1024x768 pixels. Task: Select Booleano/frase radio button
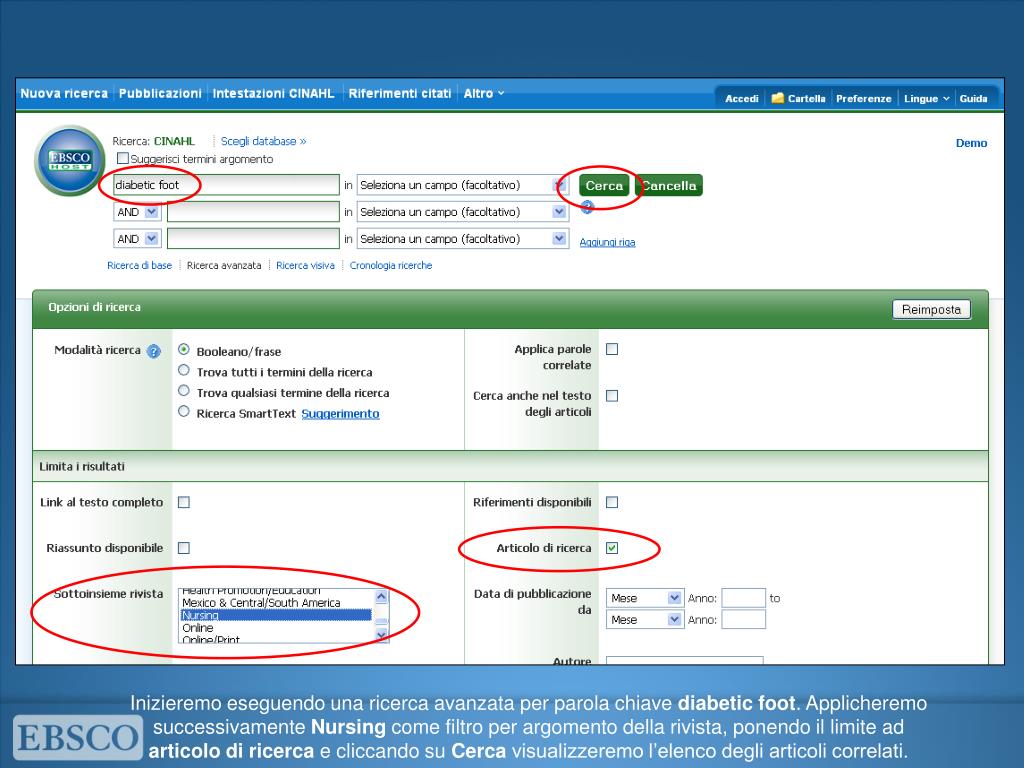coord(184,350)
